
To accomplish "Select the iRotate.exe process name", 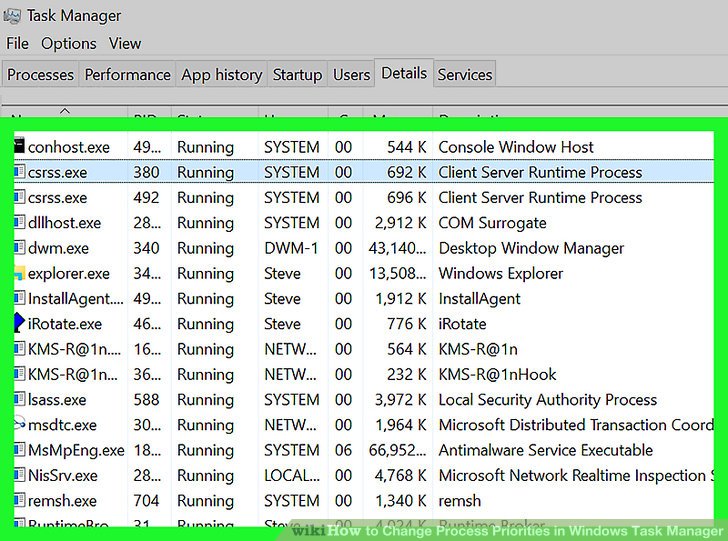I will coord(65,324).
